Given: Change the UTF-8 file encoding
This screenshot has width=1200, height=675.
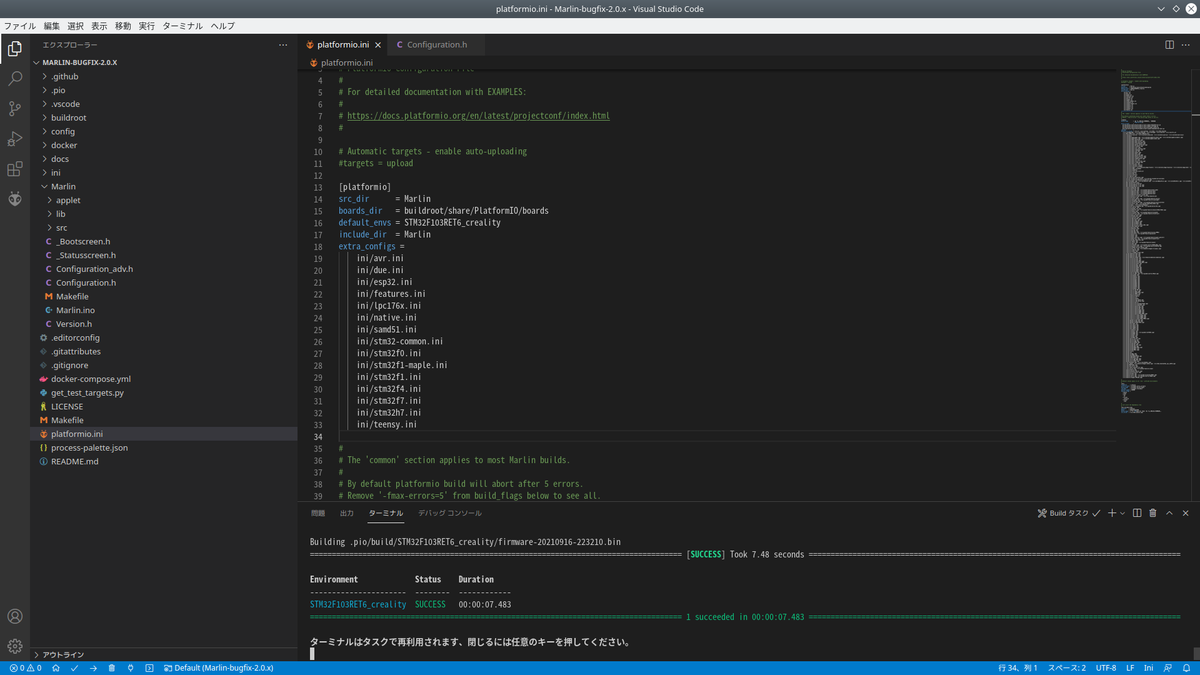Looking at the screenshot, I should click(x=1106, y=668).
